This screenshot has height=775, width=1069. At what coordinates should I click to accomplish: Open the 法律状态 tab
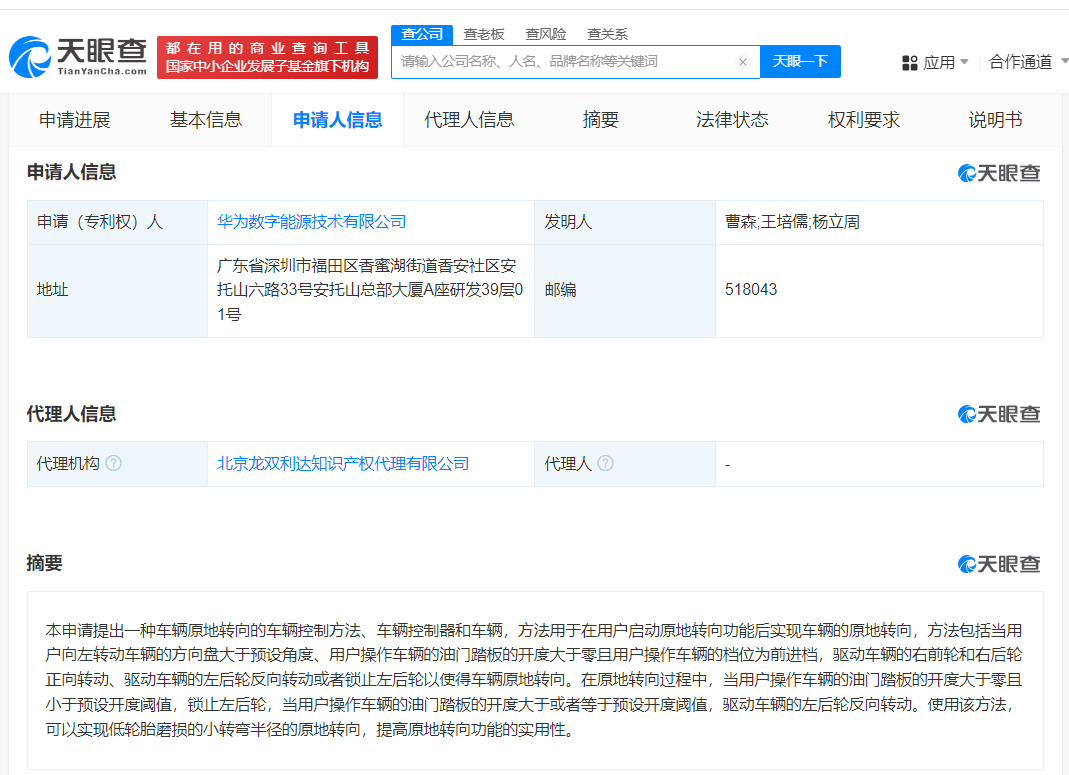pos(732,120)
